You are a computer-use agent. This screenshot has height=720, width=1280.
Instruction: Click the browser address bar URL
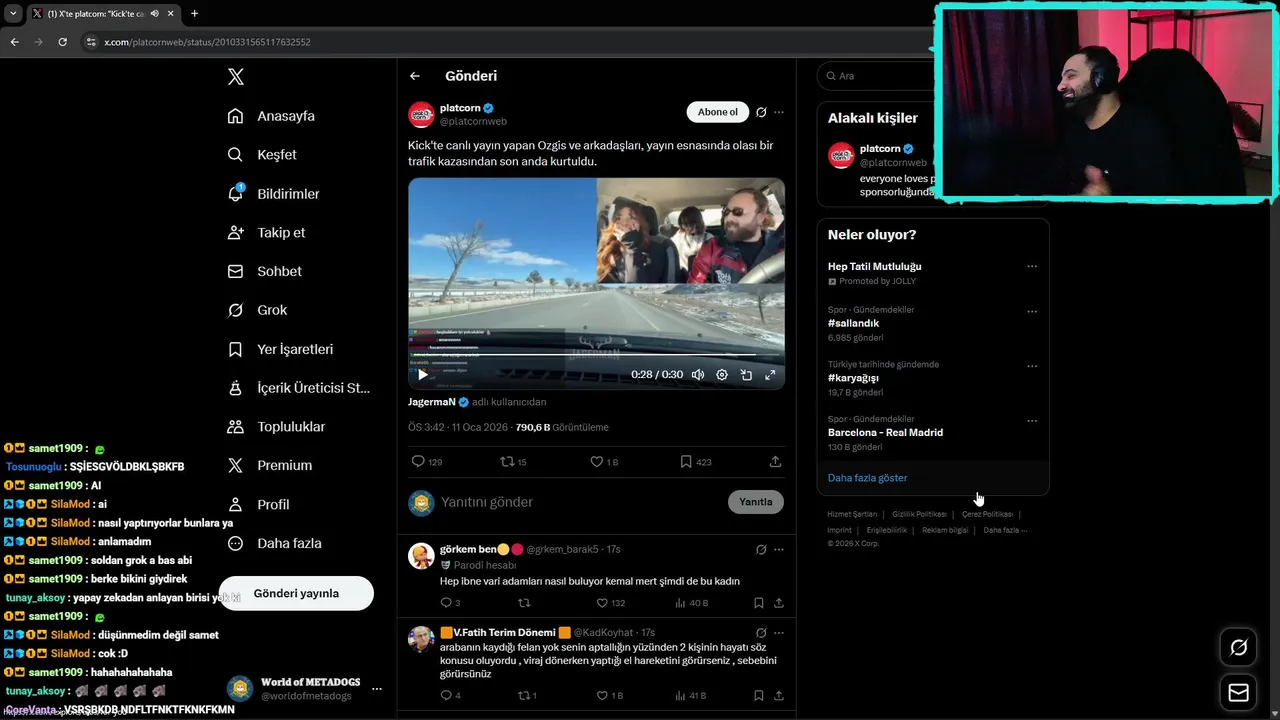tap(207, 42)
